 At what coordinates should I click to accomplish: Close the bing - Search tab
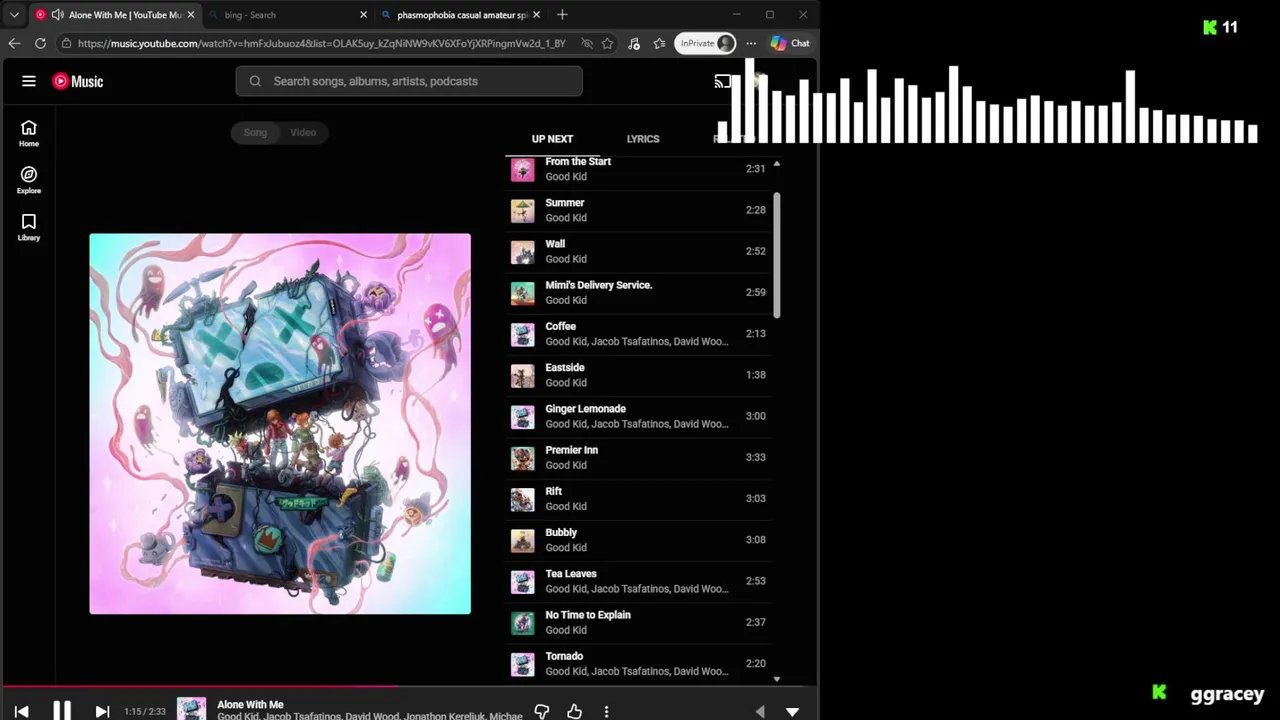pyautogui.click(x=363, y=15)
